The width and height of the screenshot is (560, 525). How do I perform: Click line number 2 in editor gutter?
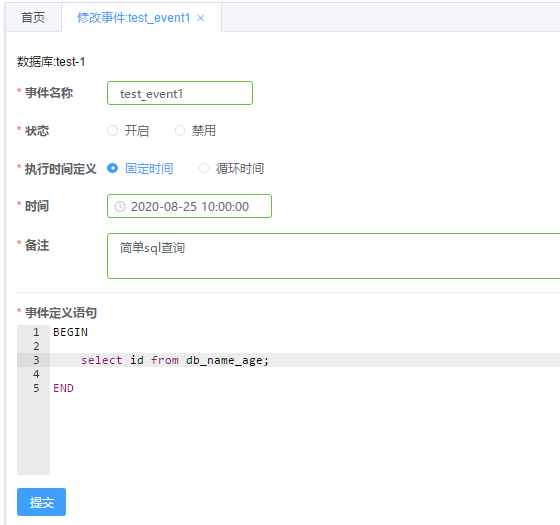pyautogui.click(x=36, y=346)
